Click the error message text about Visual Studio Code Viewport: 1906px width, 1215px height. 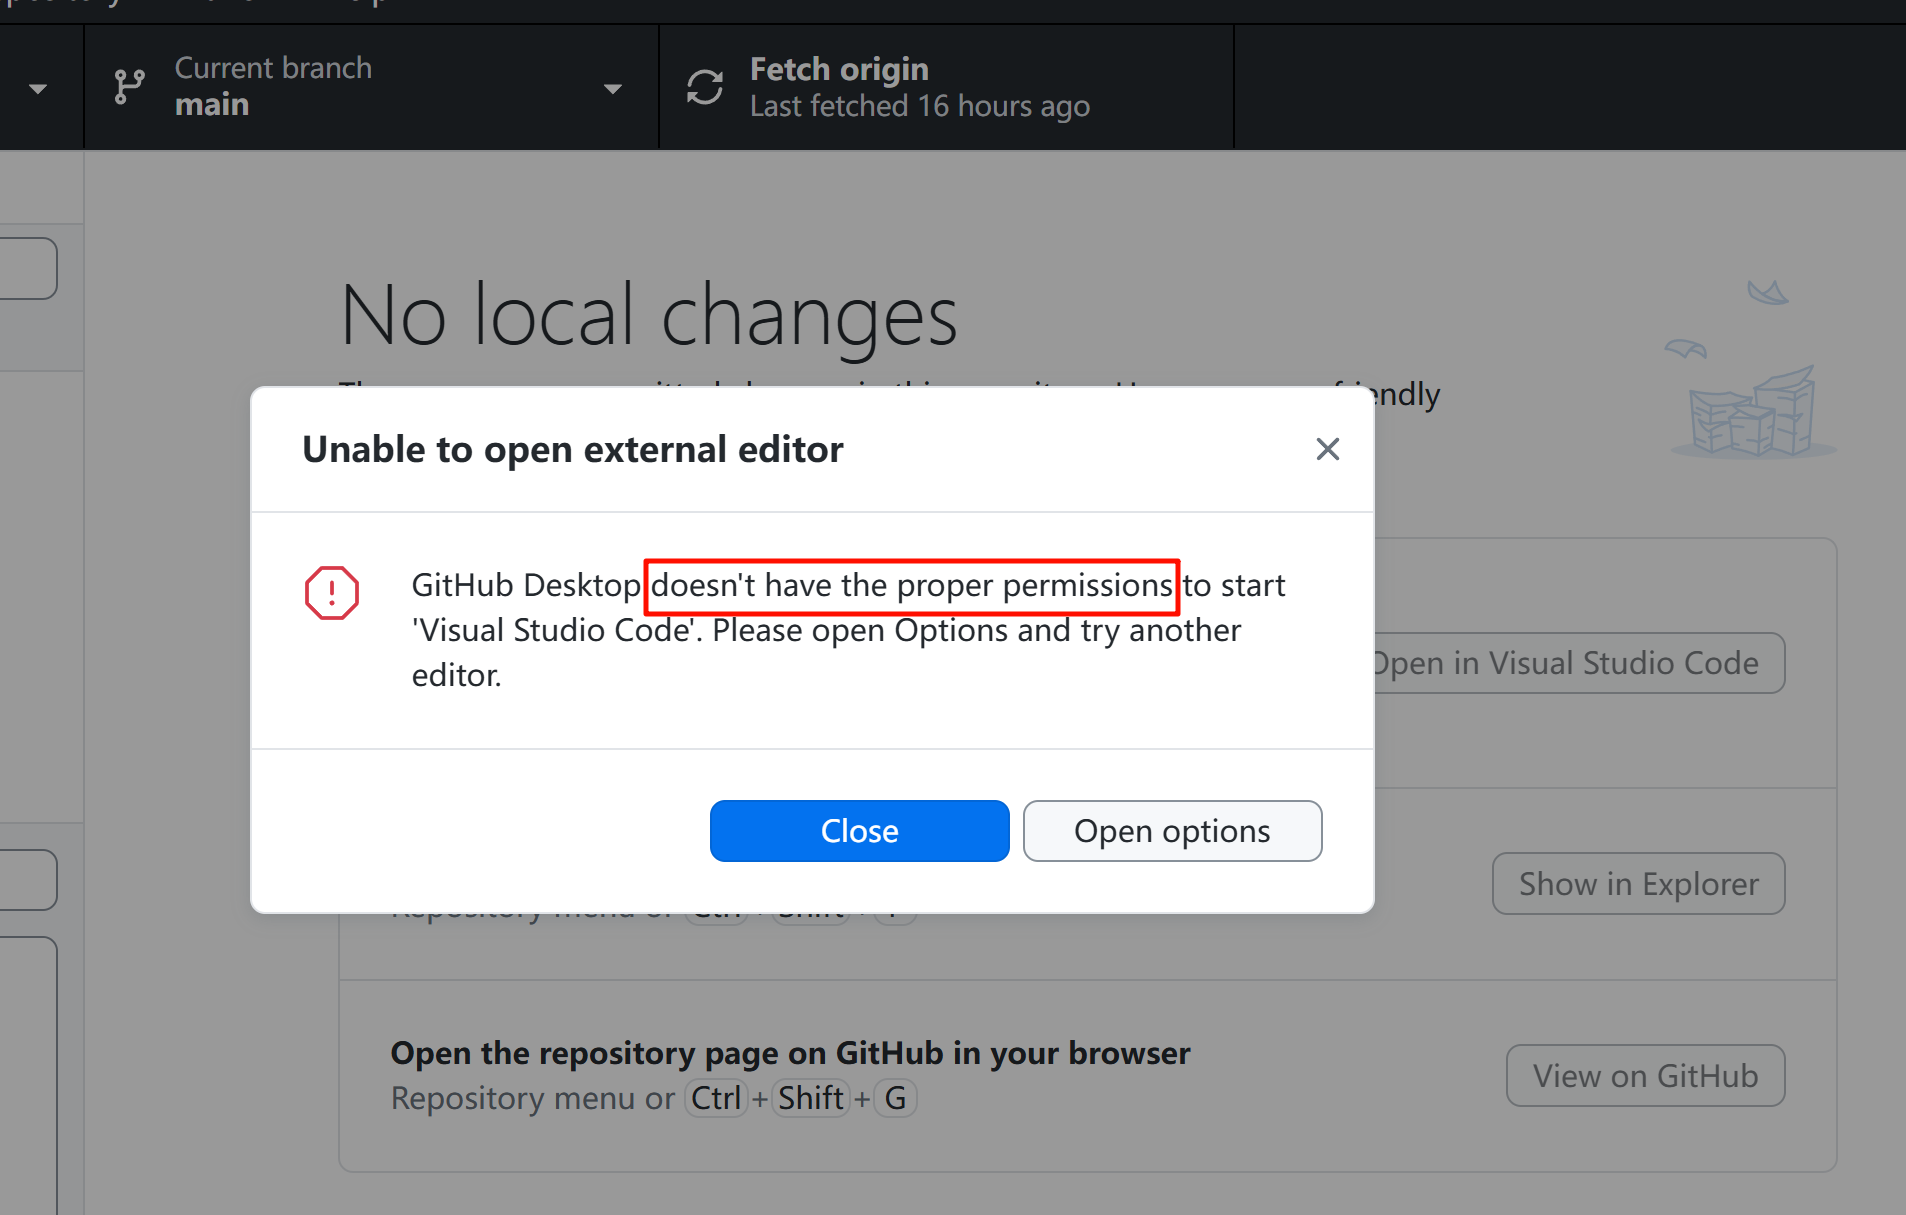(x=848, y=630)
